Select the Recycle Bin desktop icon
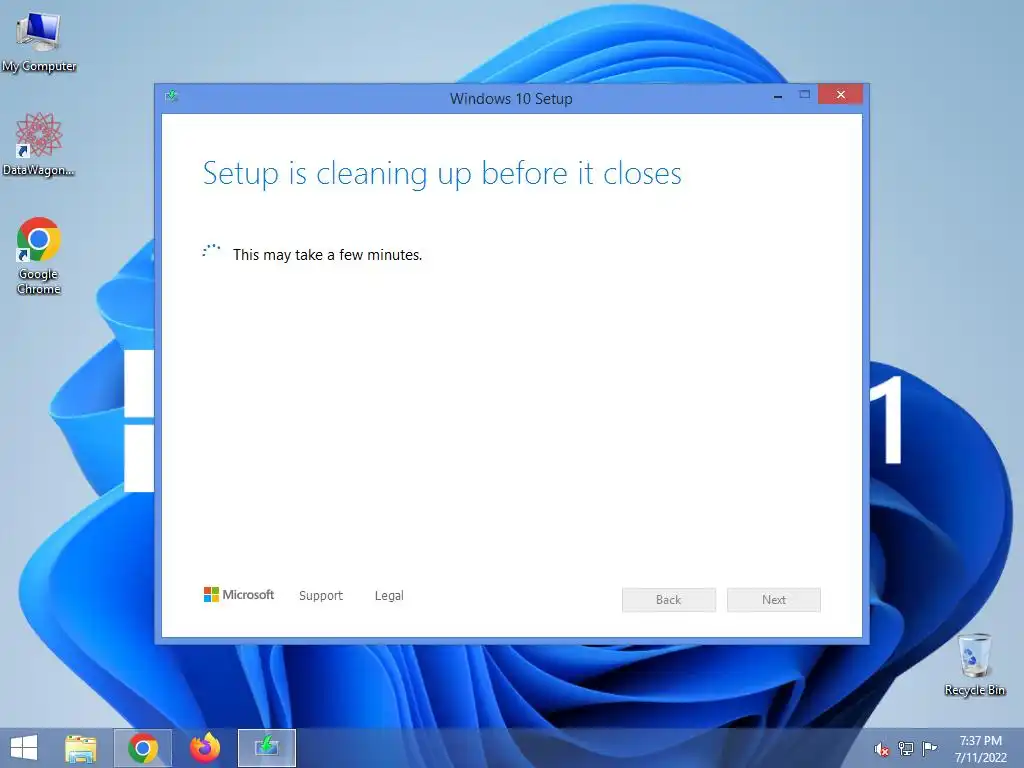Viewport: 1024px width, 768px height. point(974,664)
